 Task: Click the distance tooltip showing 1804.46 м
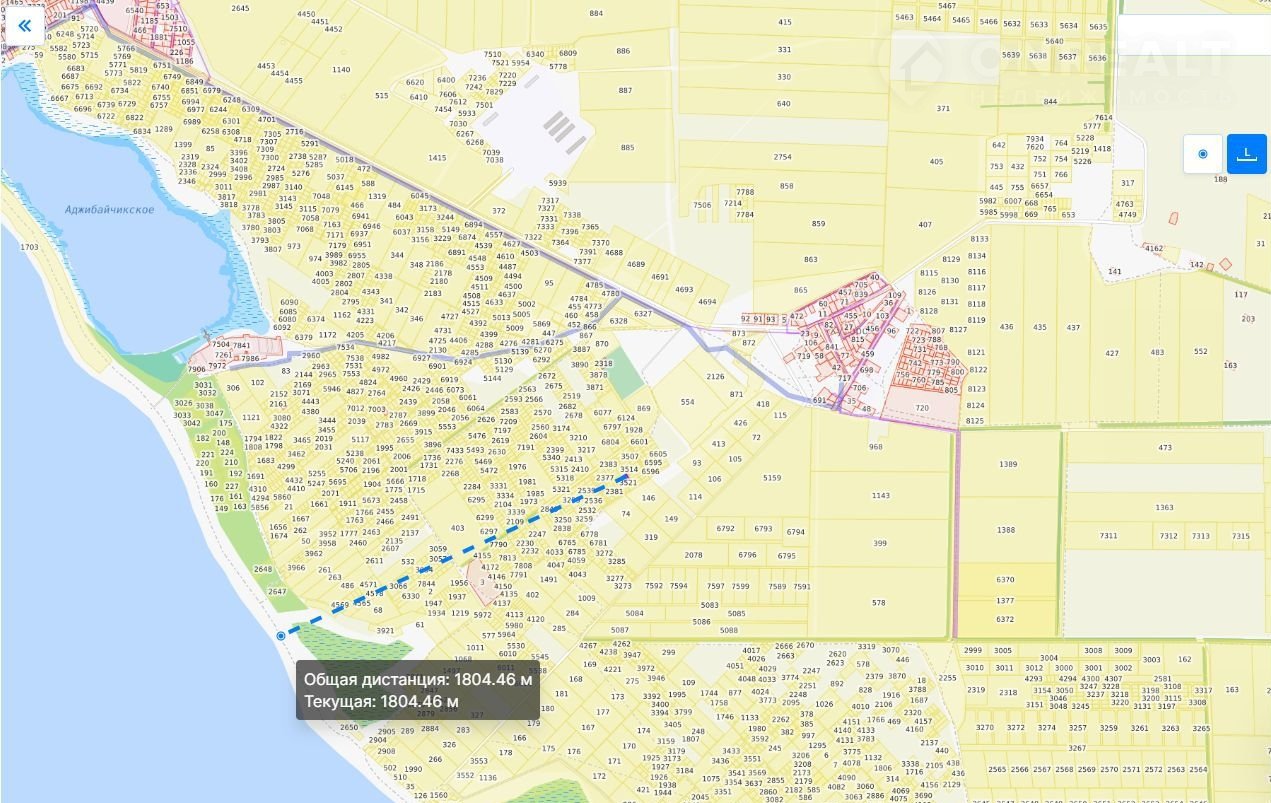(x=417, y=690)
